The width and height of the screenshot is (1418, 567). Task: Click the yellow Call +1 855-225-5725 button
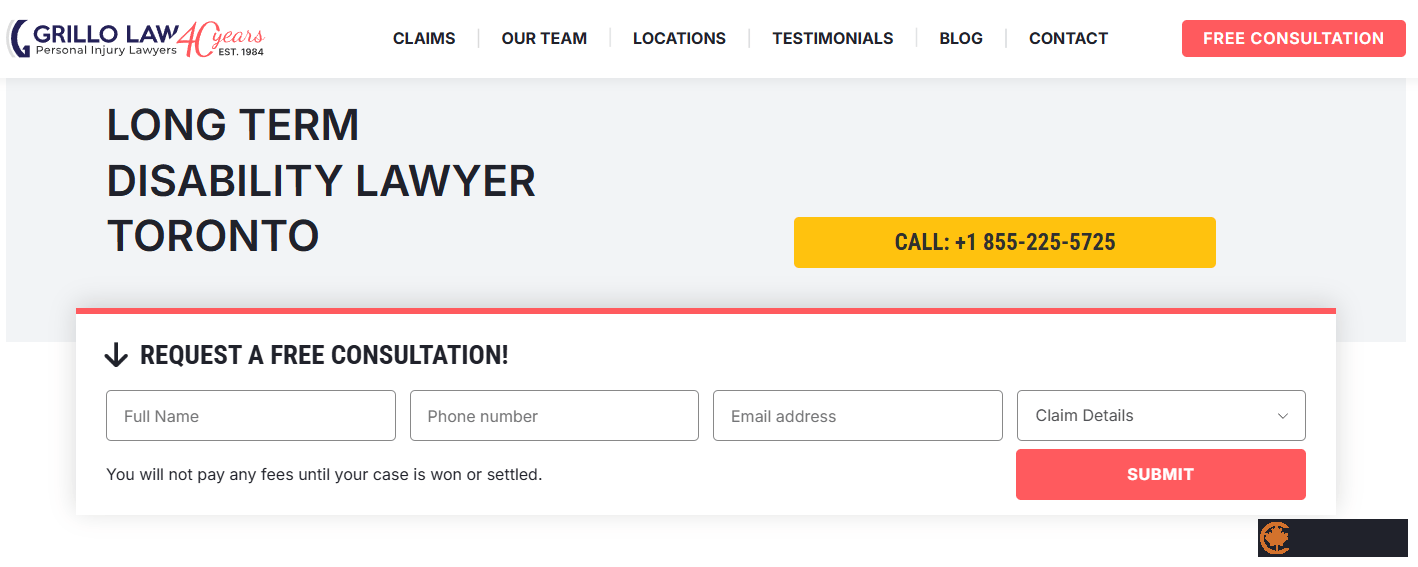pos(1004,242)
